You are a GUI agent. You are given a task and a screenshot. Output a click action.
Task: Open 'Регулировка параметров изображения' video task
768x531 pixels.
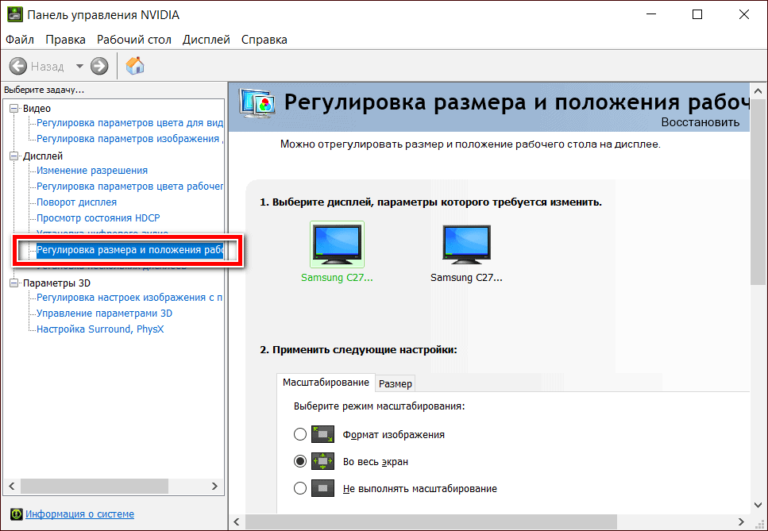pyautogui.click(x=130, y=139)
